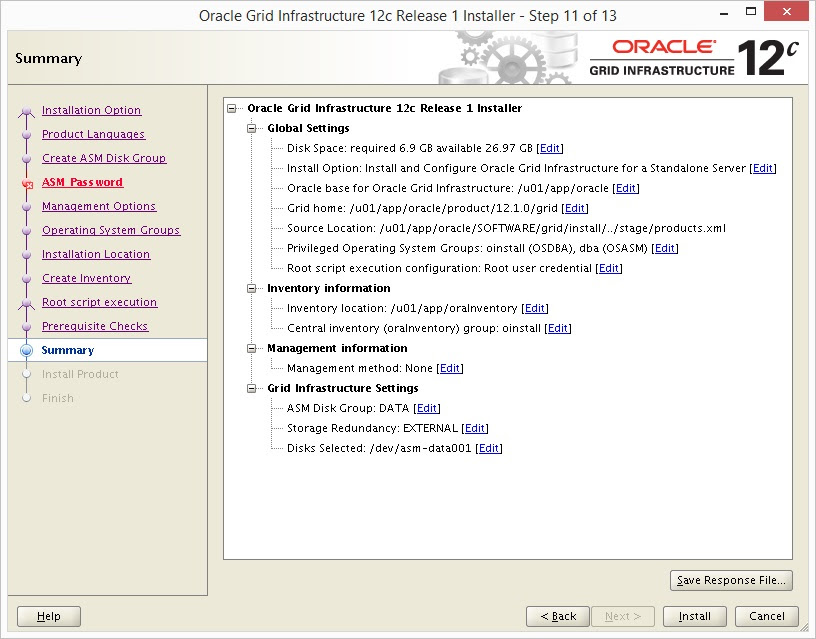The width and height of the screenshot is (816, 639).
Task: Select the 'Management information' heading text
Action: [x=337, y=348]
